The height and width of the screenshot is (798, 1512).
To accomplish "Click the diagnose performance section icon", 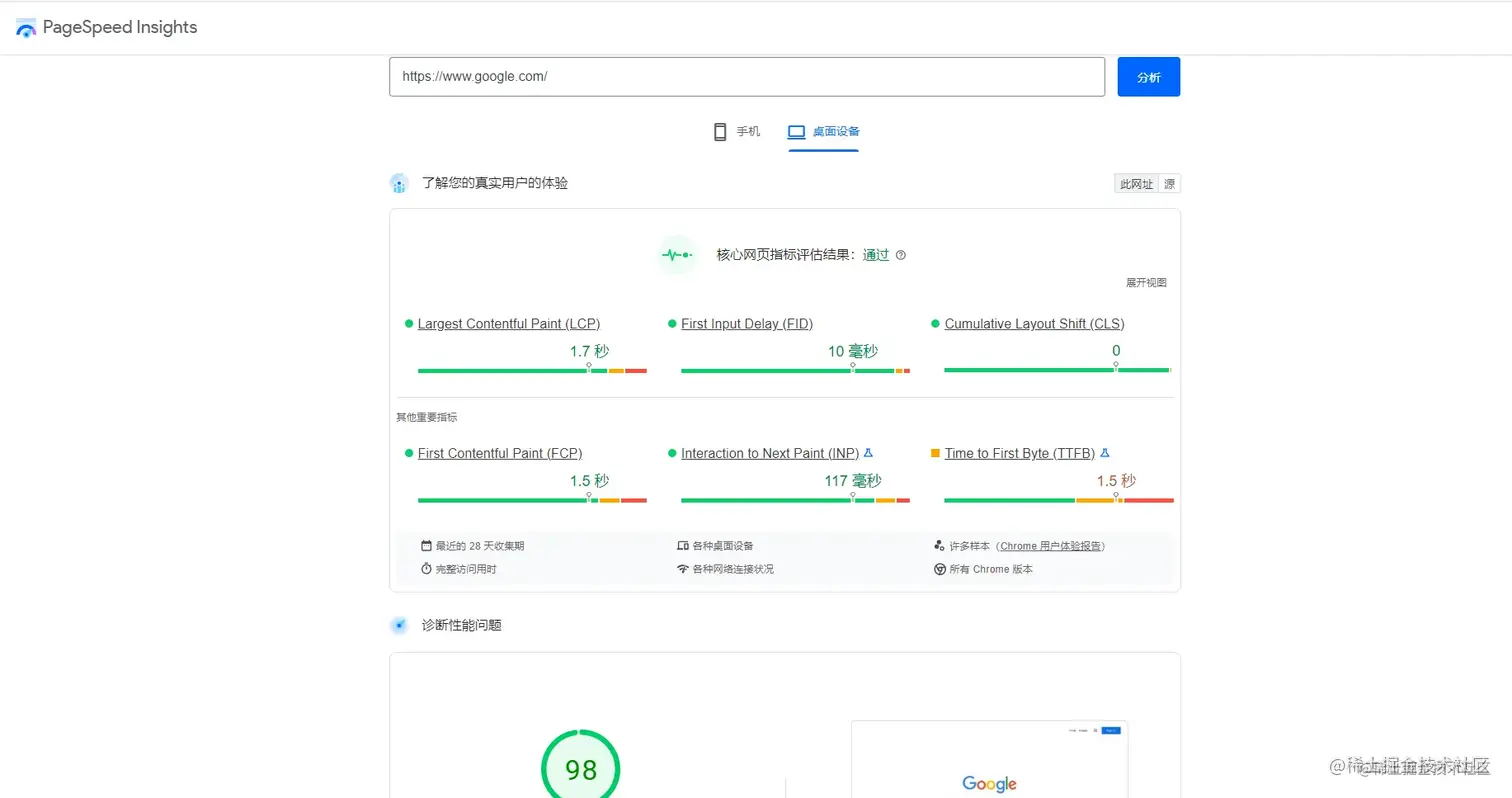I will (x=399, y=626).
